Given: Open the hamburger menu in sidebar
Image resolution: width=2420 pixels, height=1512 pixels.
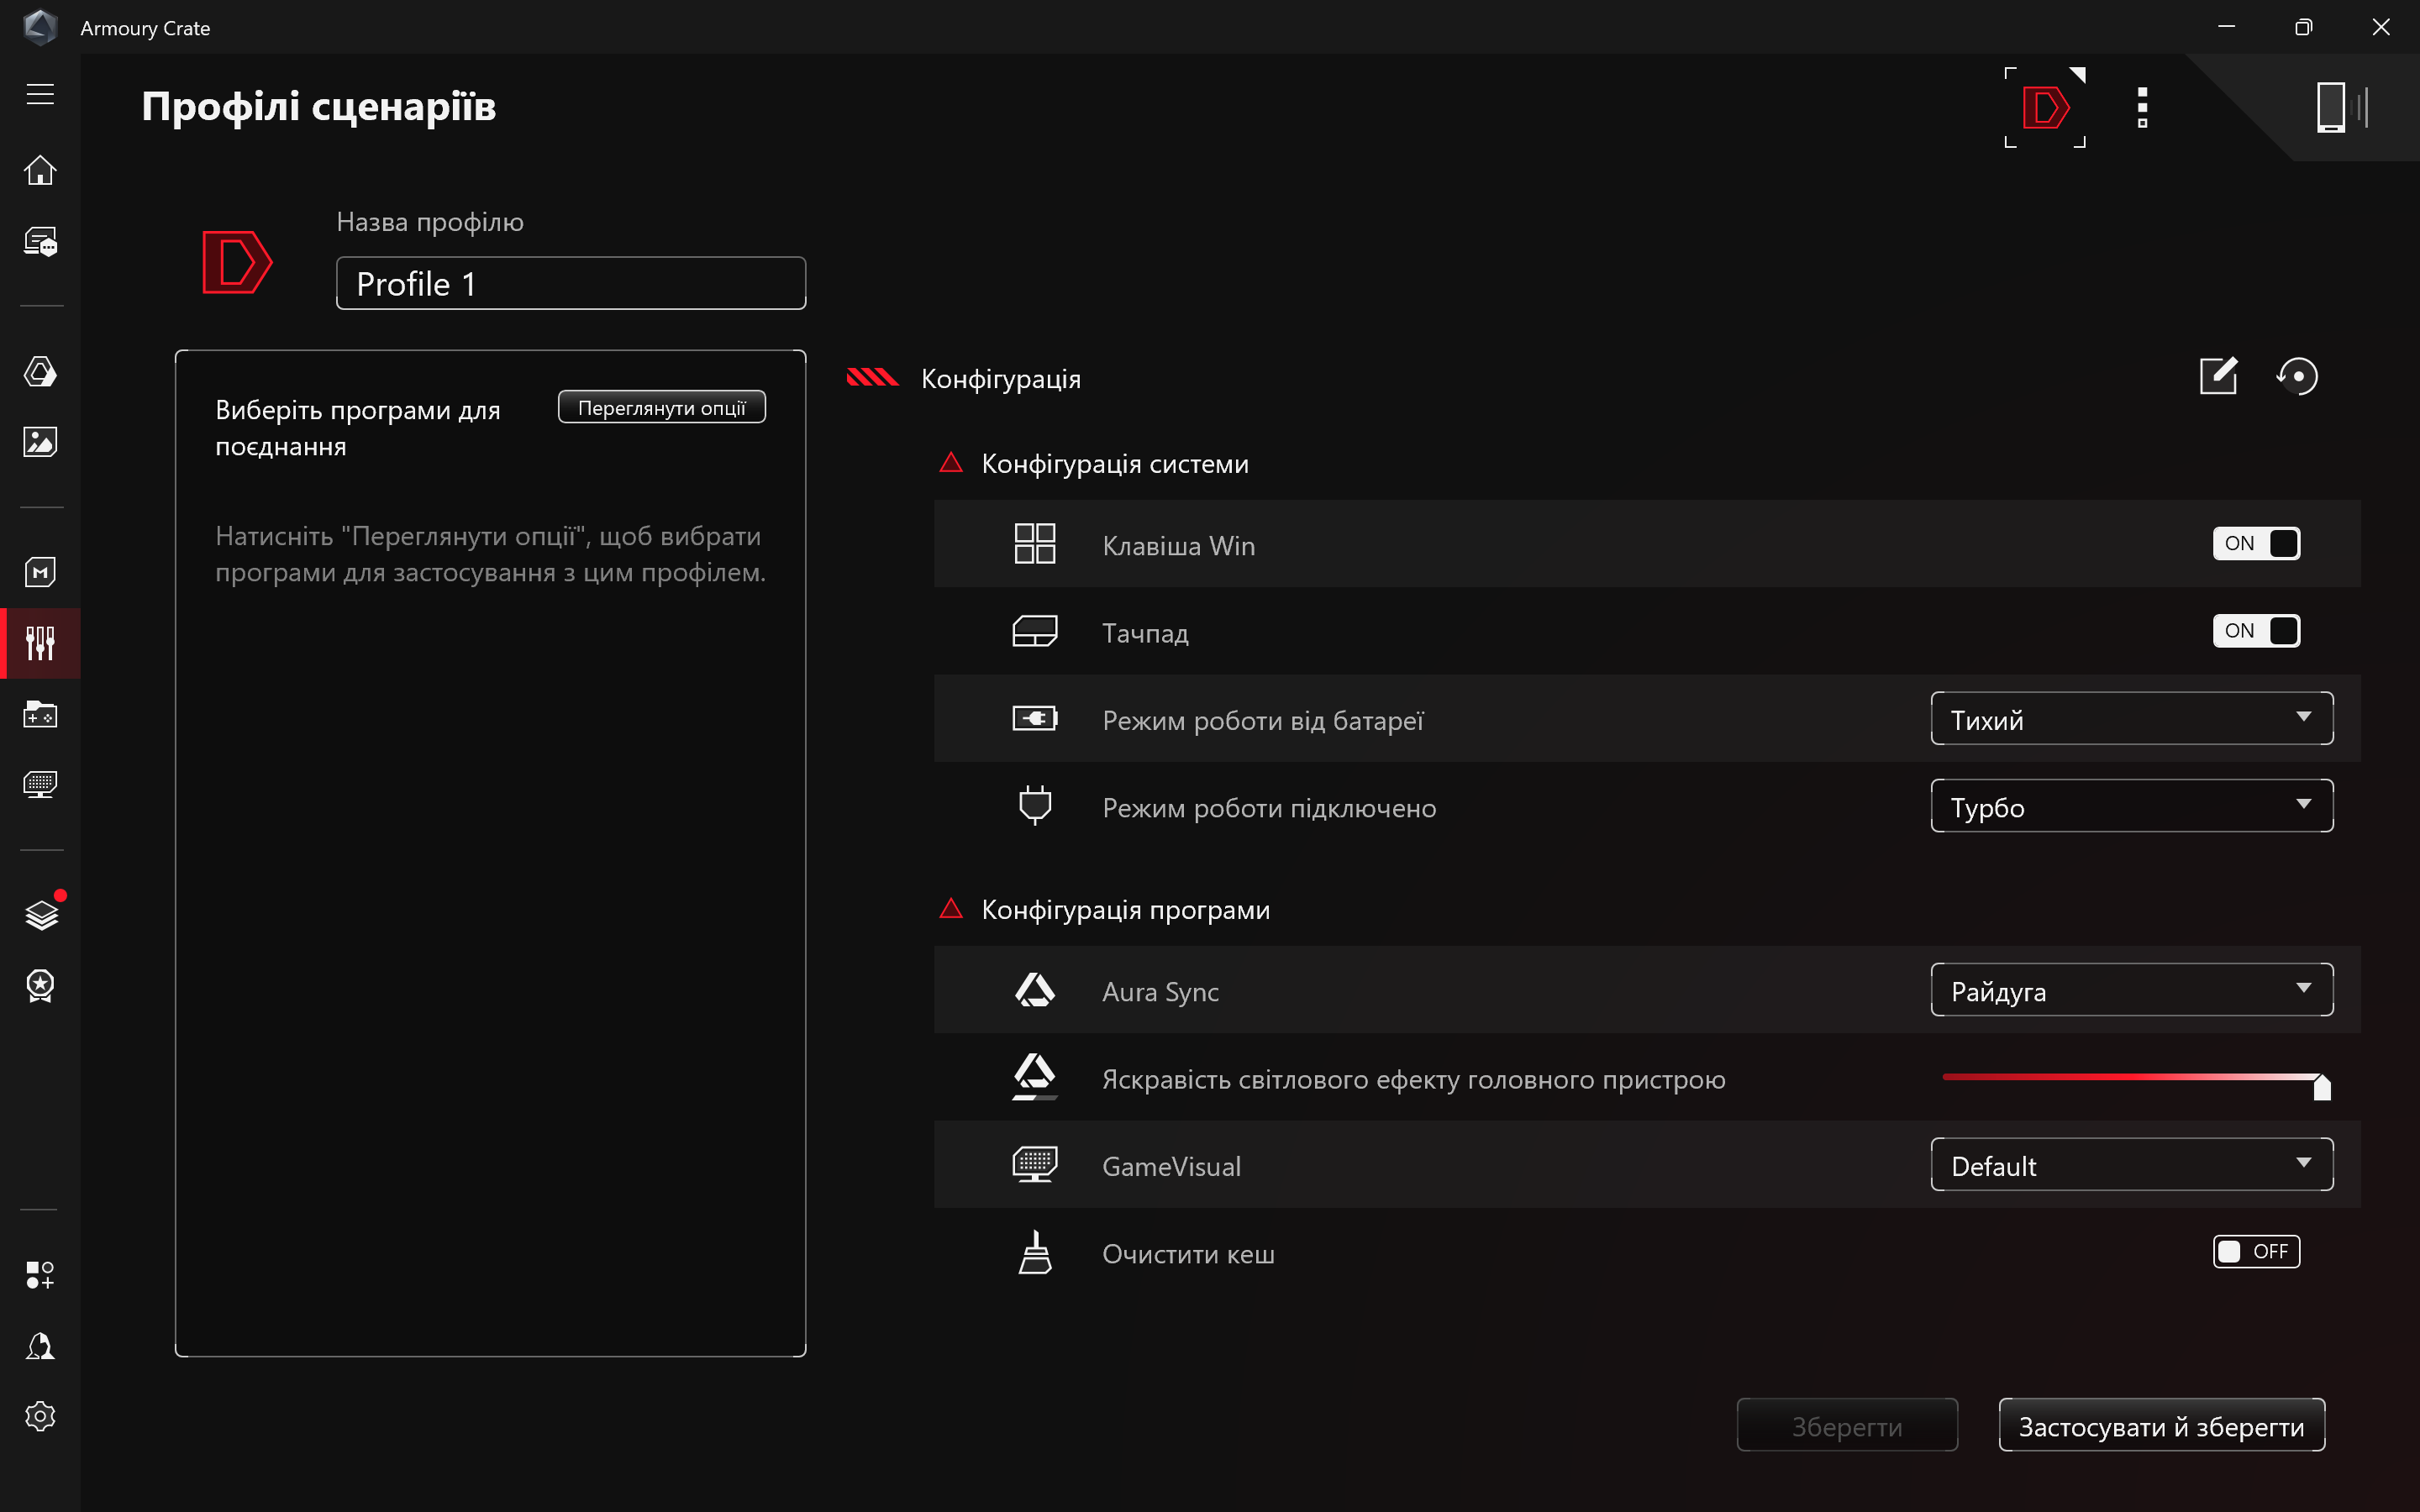Looking at the screenshot, I should pyautogui.click(x=40, y=94).
